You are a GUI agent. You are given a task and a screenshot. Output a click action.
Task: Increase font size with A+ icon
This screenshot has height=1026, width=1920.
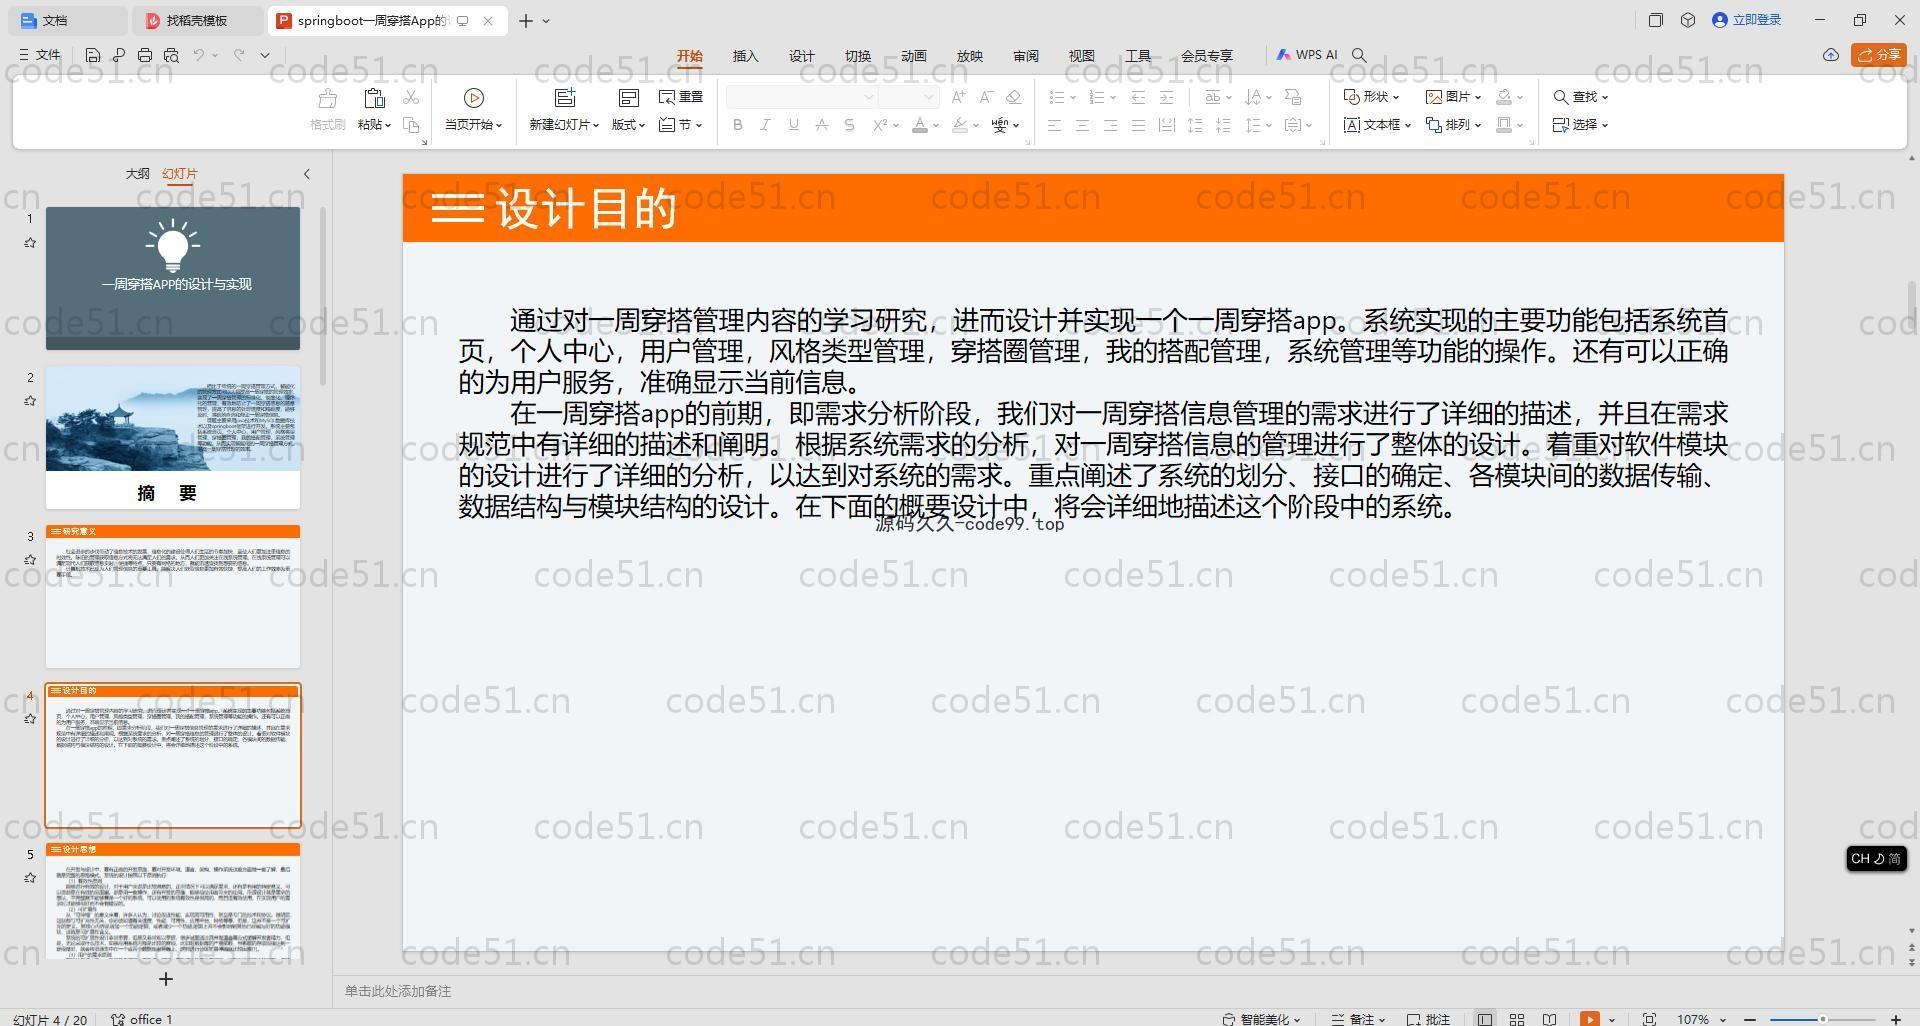pyautogui.click(x=959, y=97)
